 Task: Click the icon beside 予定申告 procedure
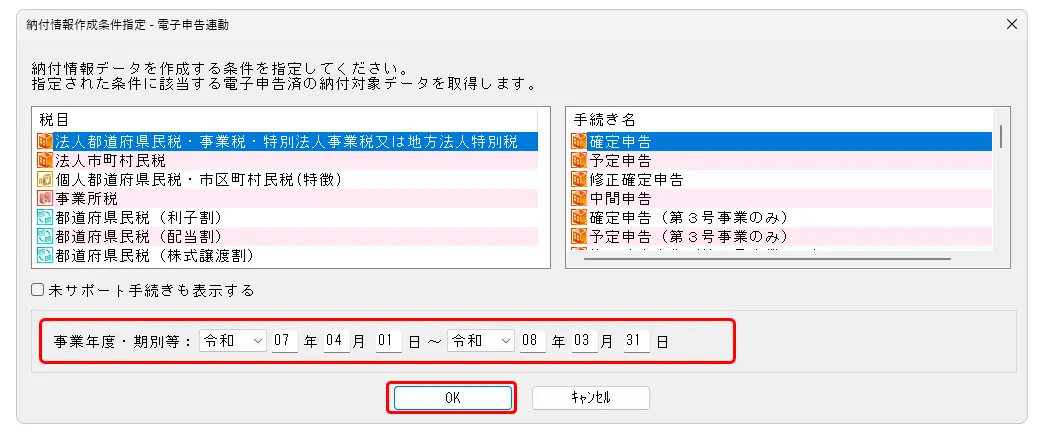point(578,161)
